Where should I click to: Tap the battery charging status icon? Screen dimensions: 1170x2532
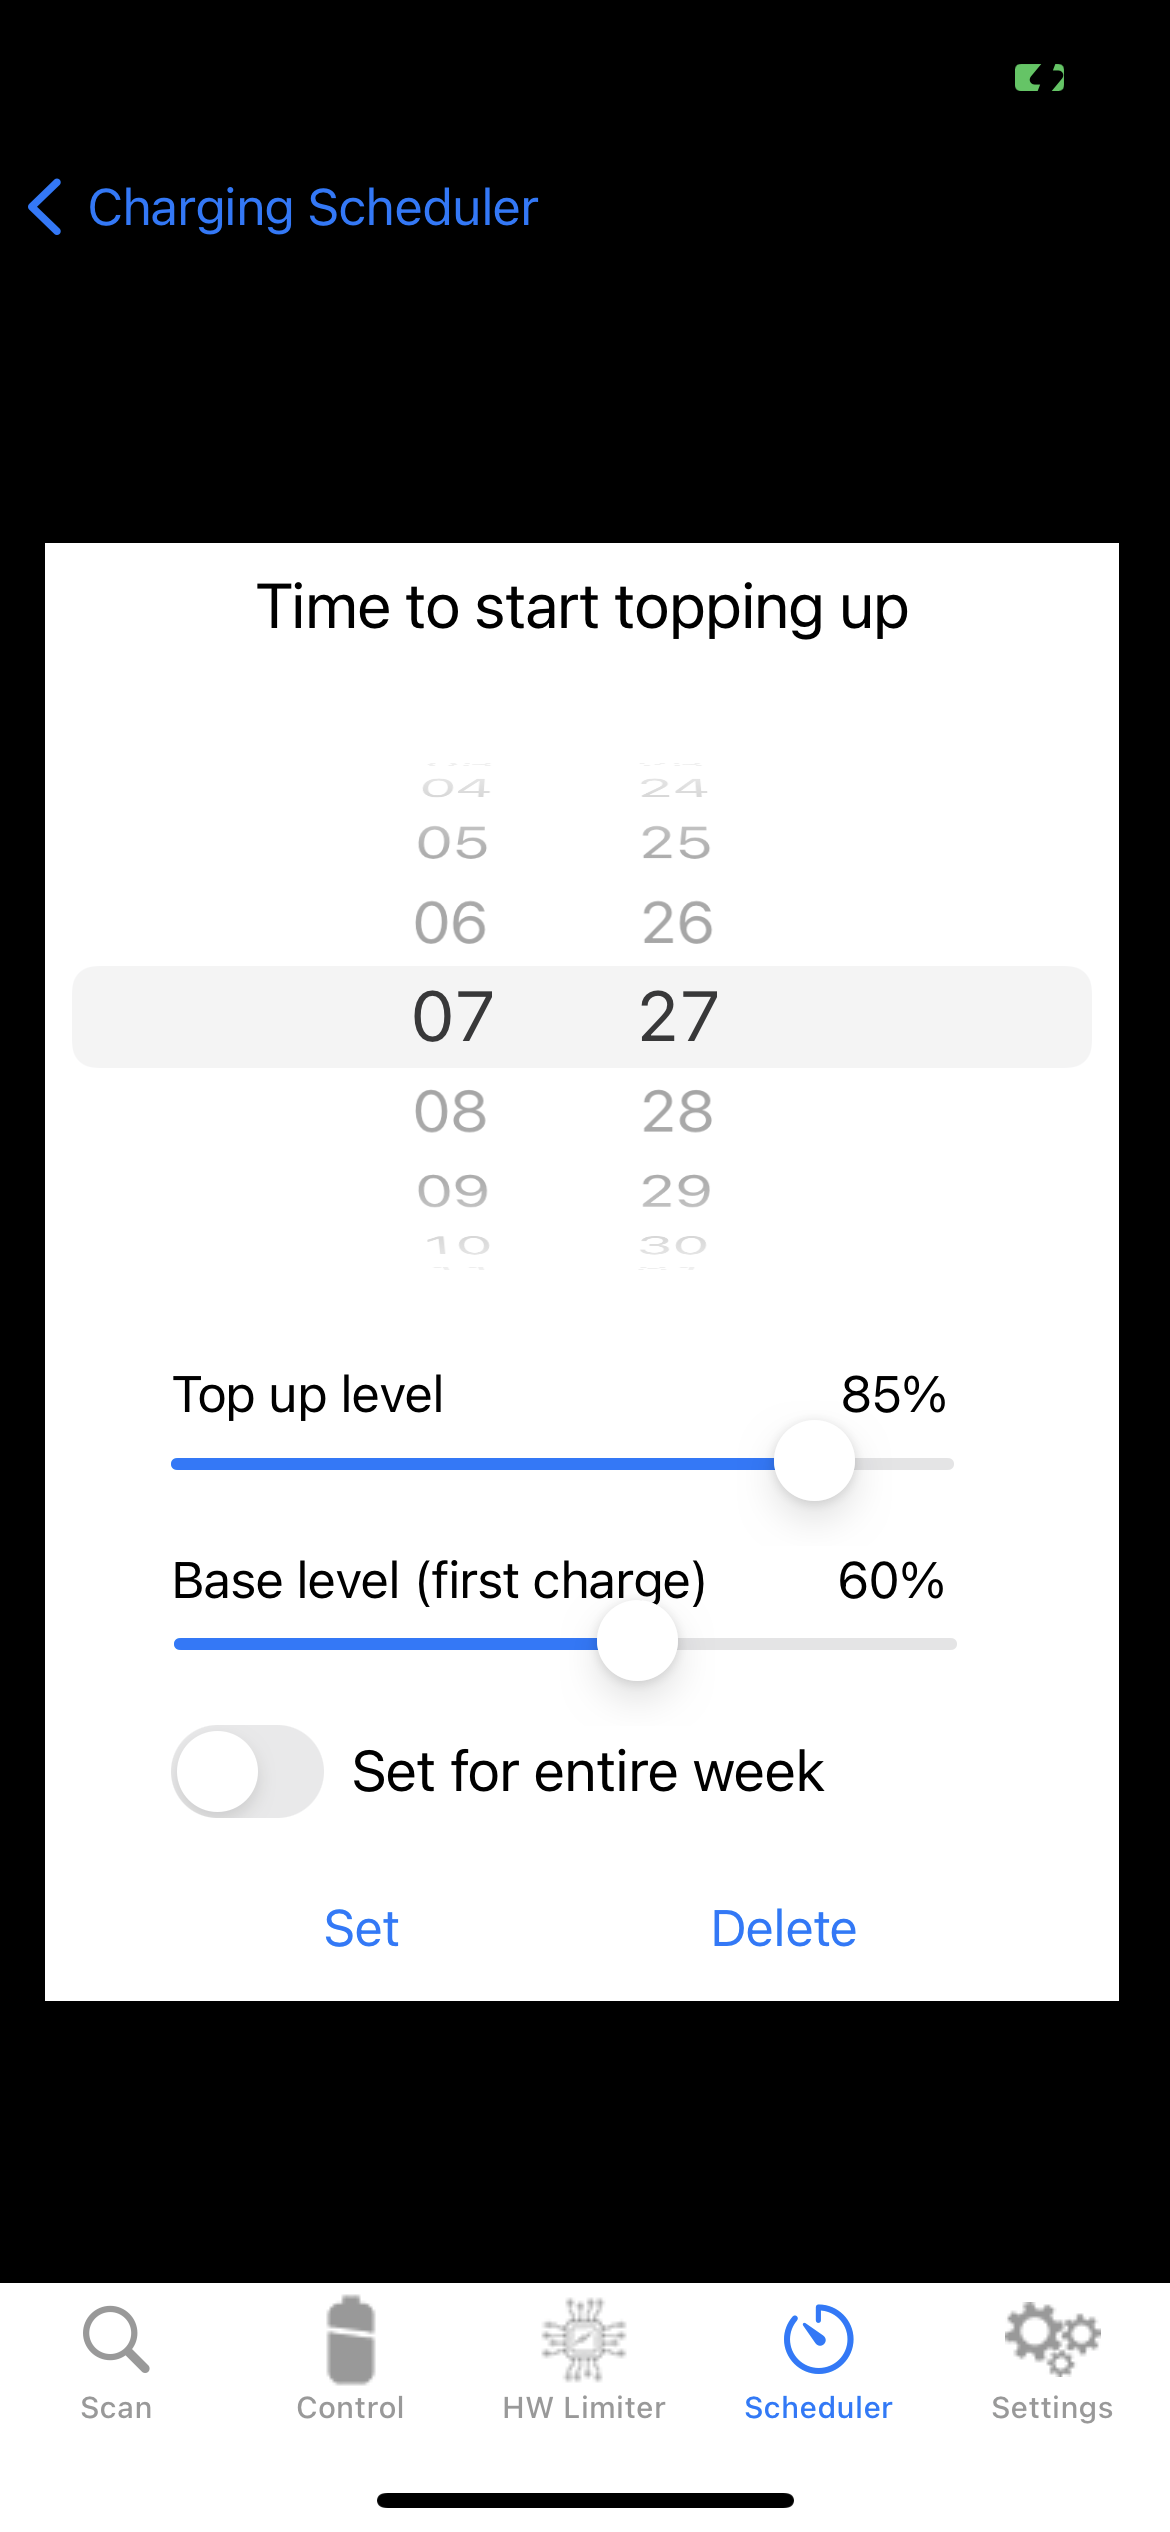1039,78
